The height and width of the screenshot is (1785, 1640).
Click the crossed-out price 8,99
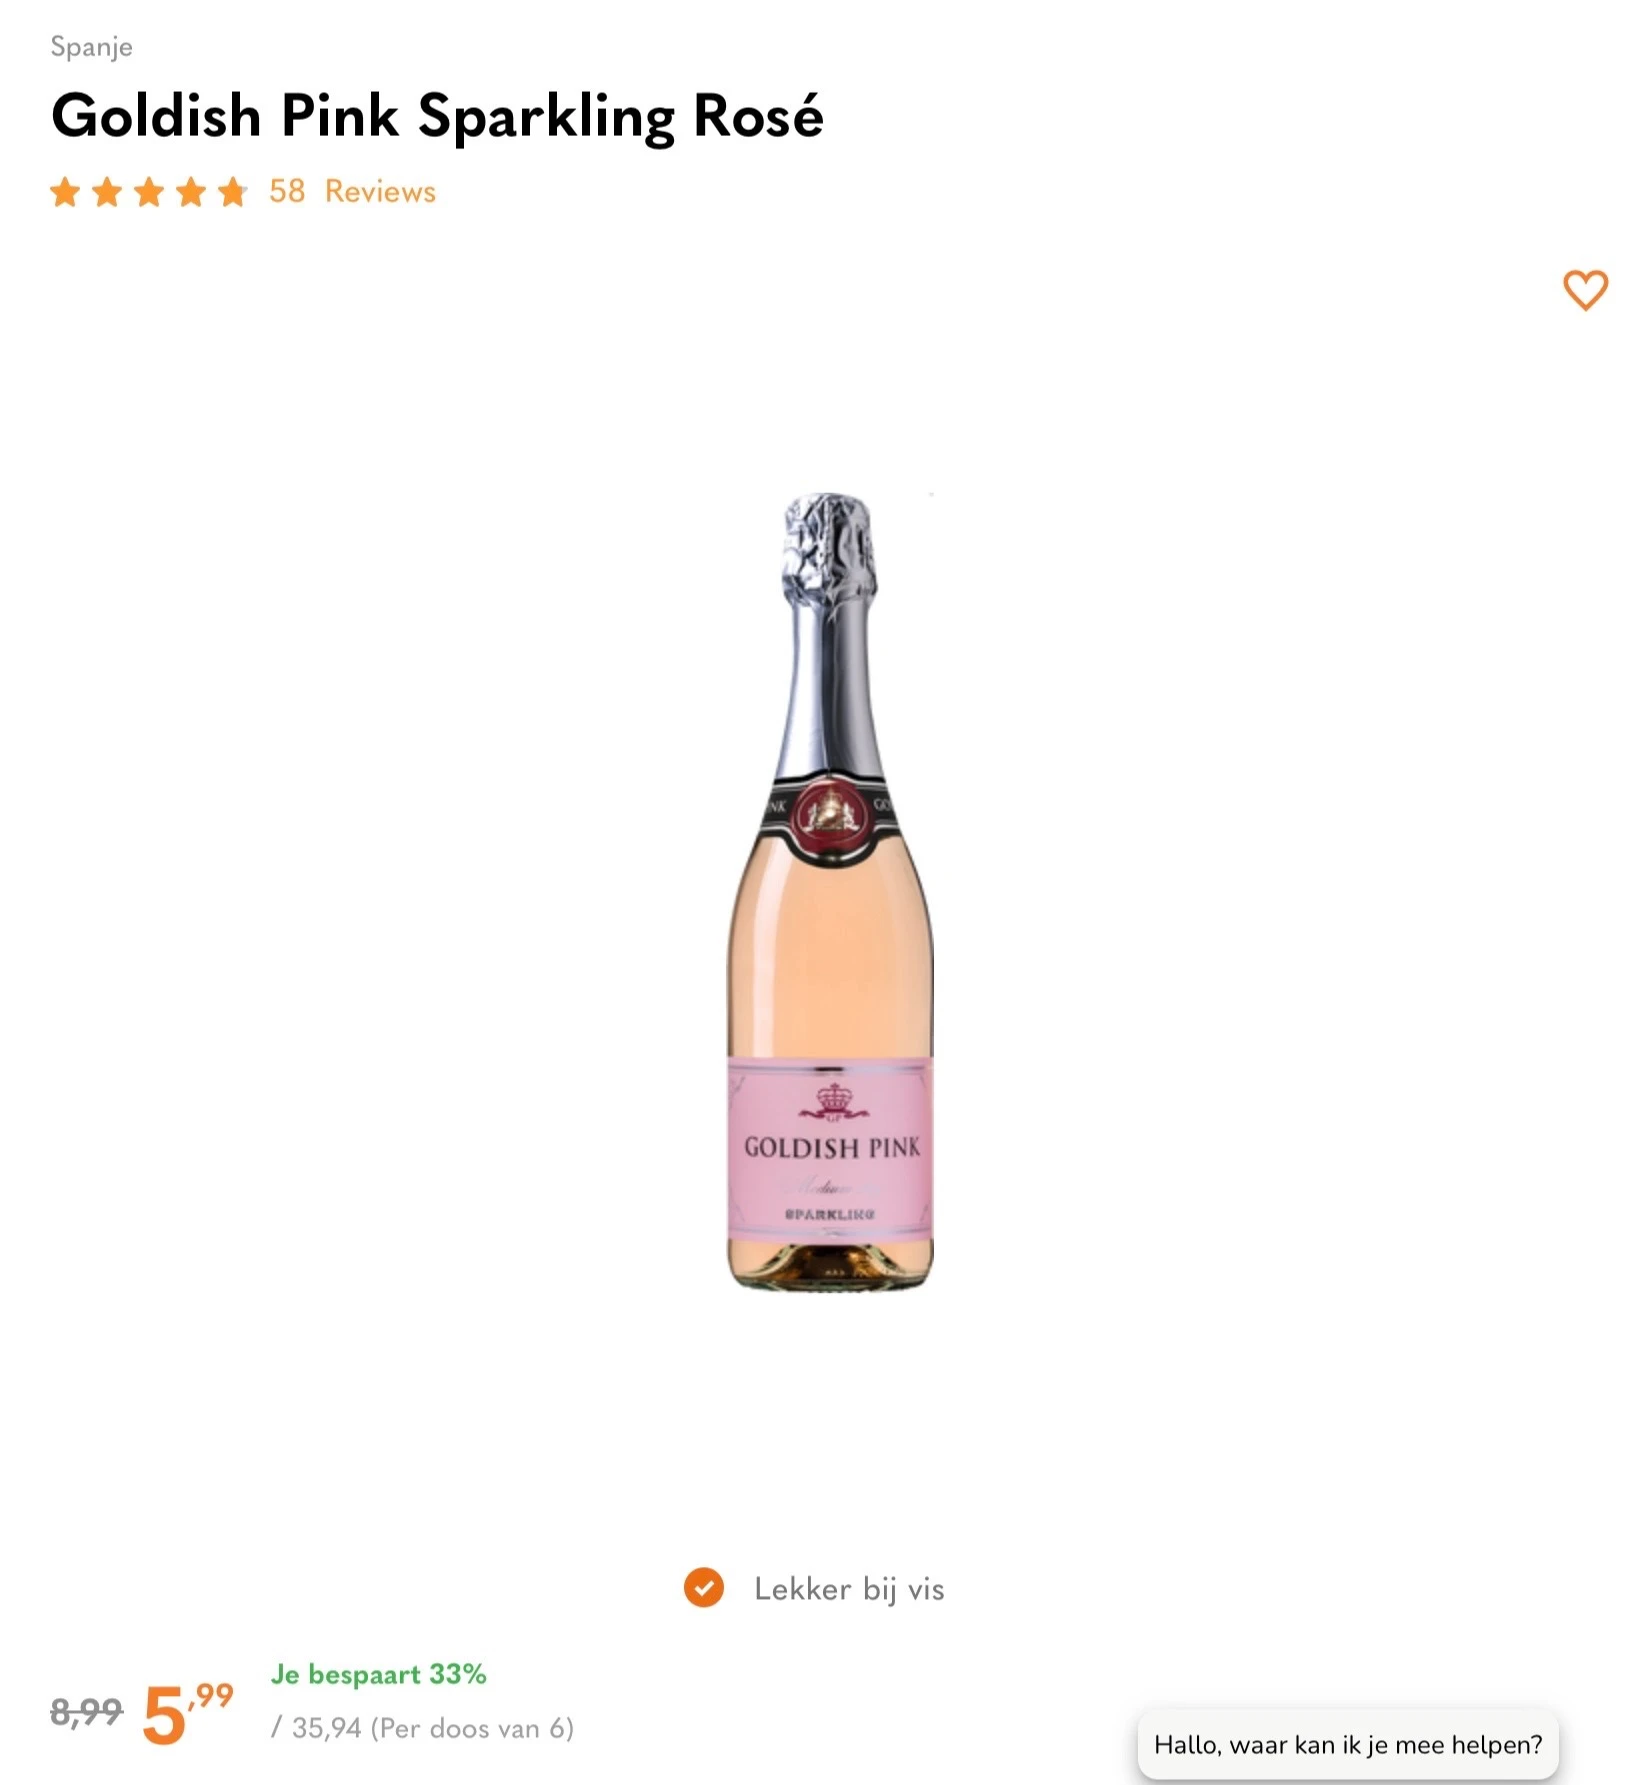[85, 1710]
